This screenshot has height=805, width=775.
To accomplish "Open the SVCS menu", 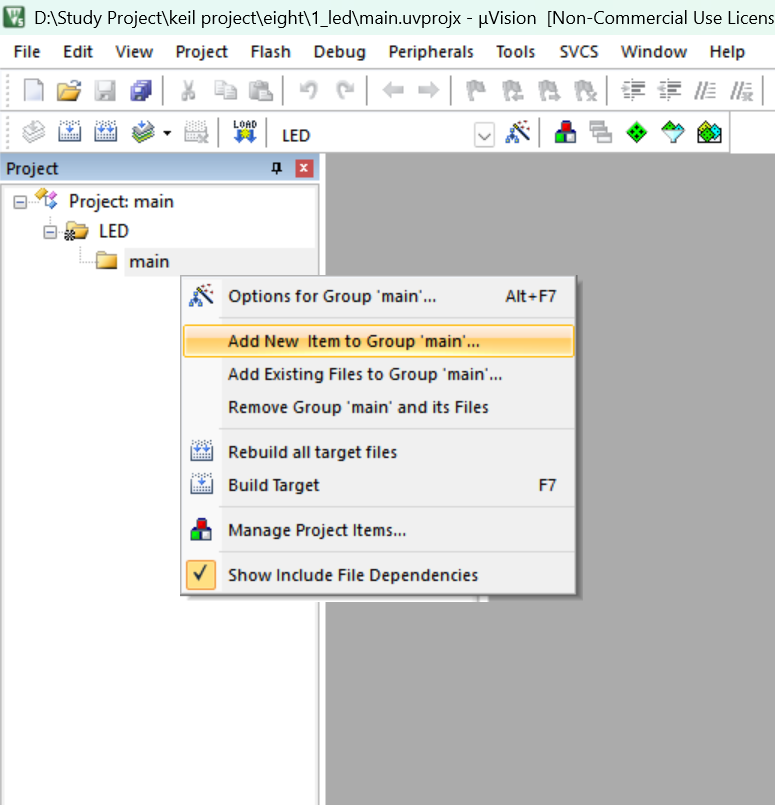I will (578, 52).
